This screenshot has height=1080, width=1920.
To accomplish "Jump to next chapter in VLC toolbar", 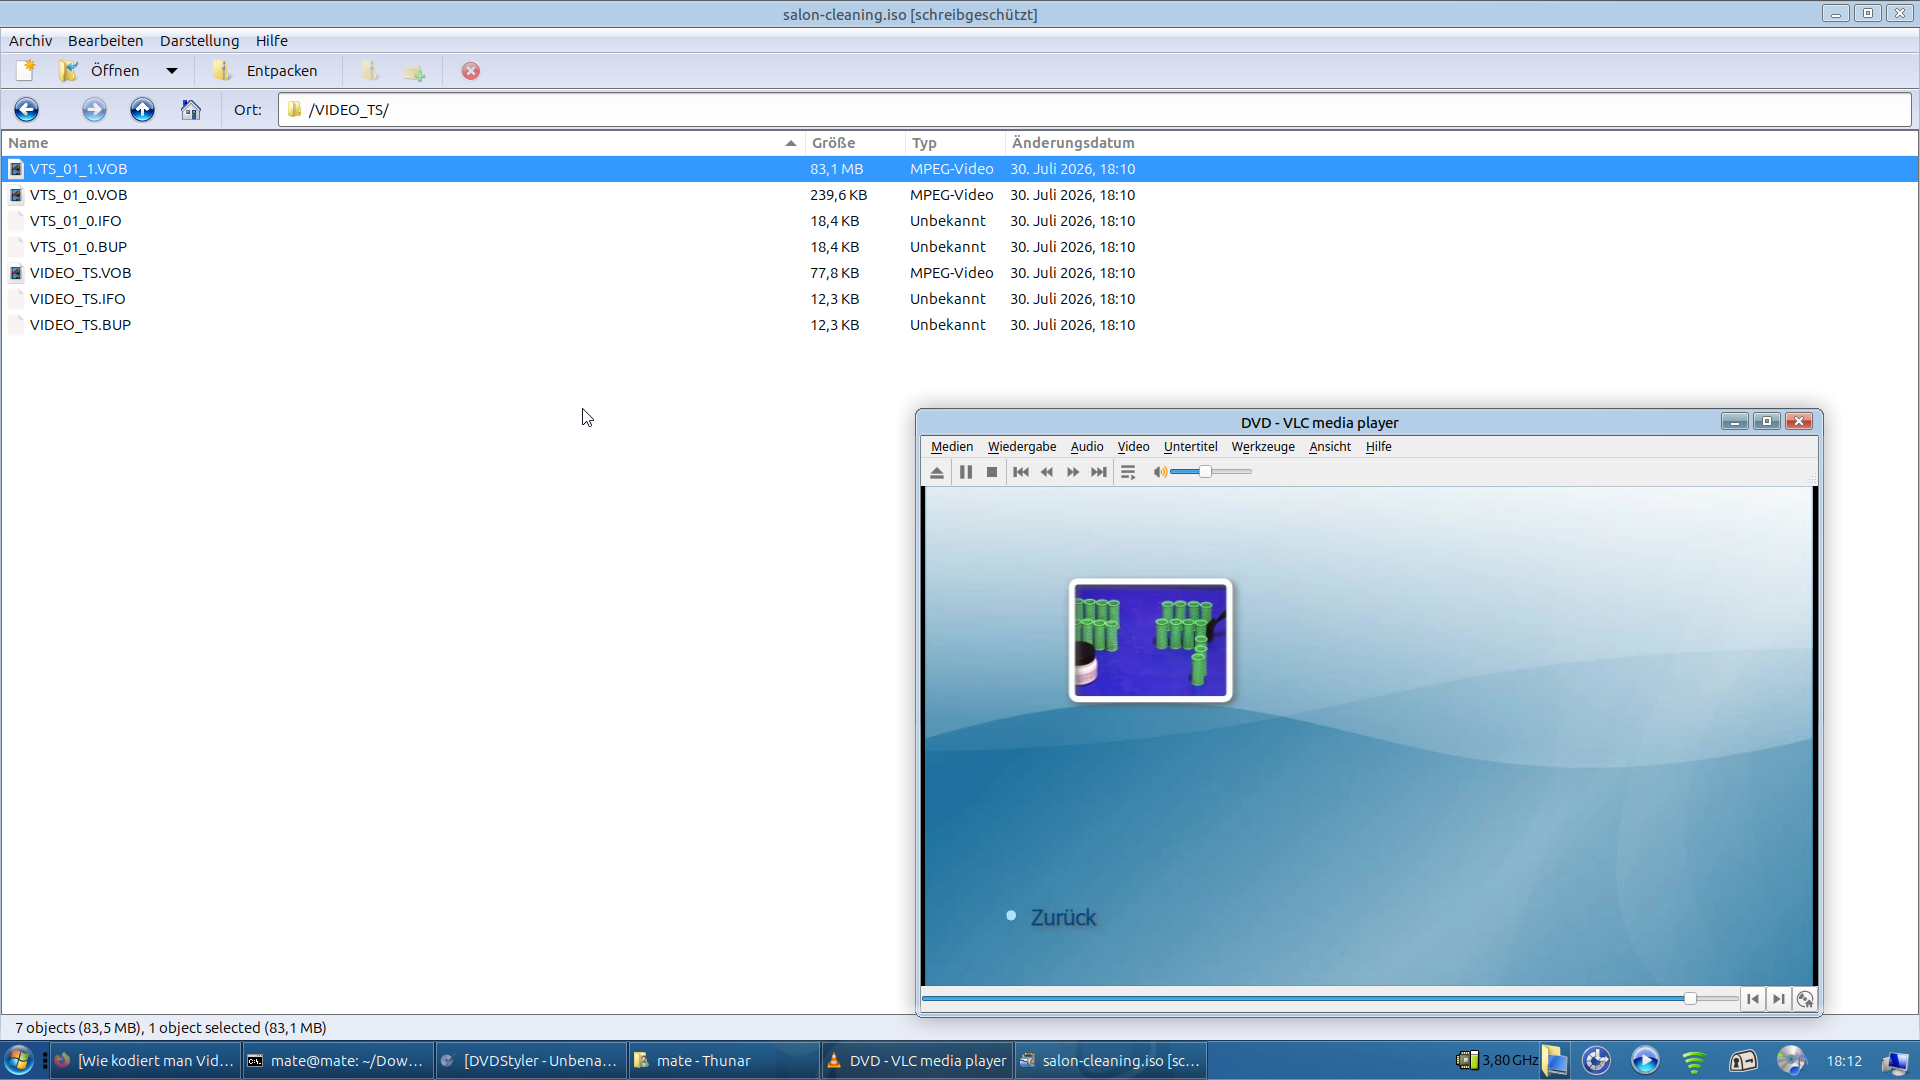I will (x=1099, y=472).
